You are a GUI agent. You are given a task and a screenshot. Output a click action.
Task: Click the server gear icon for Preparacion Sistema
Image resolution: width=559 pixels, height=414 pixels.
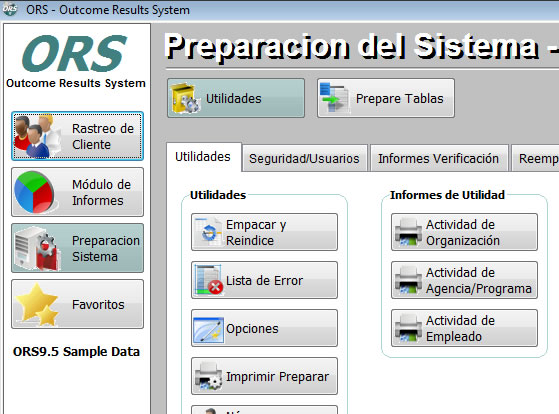point(36,248)
